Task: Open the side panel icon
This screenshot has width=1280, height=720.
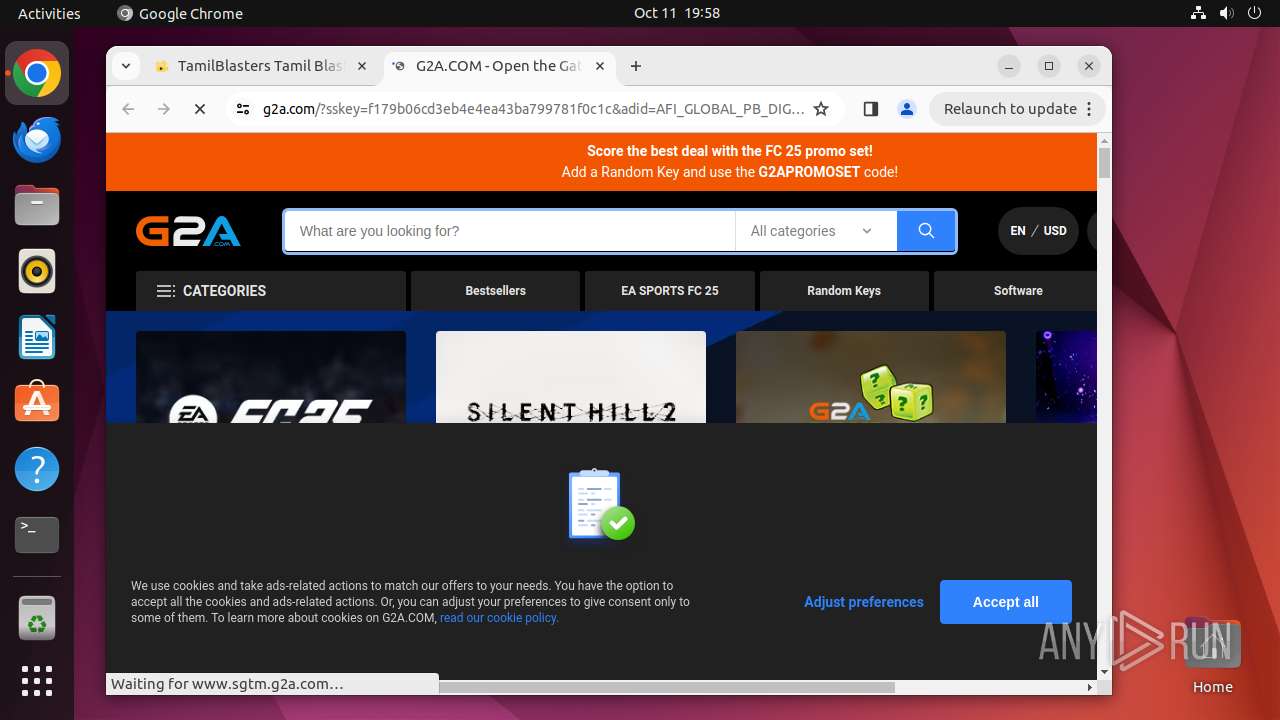Action: [870, 109]
